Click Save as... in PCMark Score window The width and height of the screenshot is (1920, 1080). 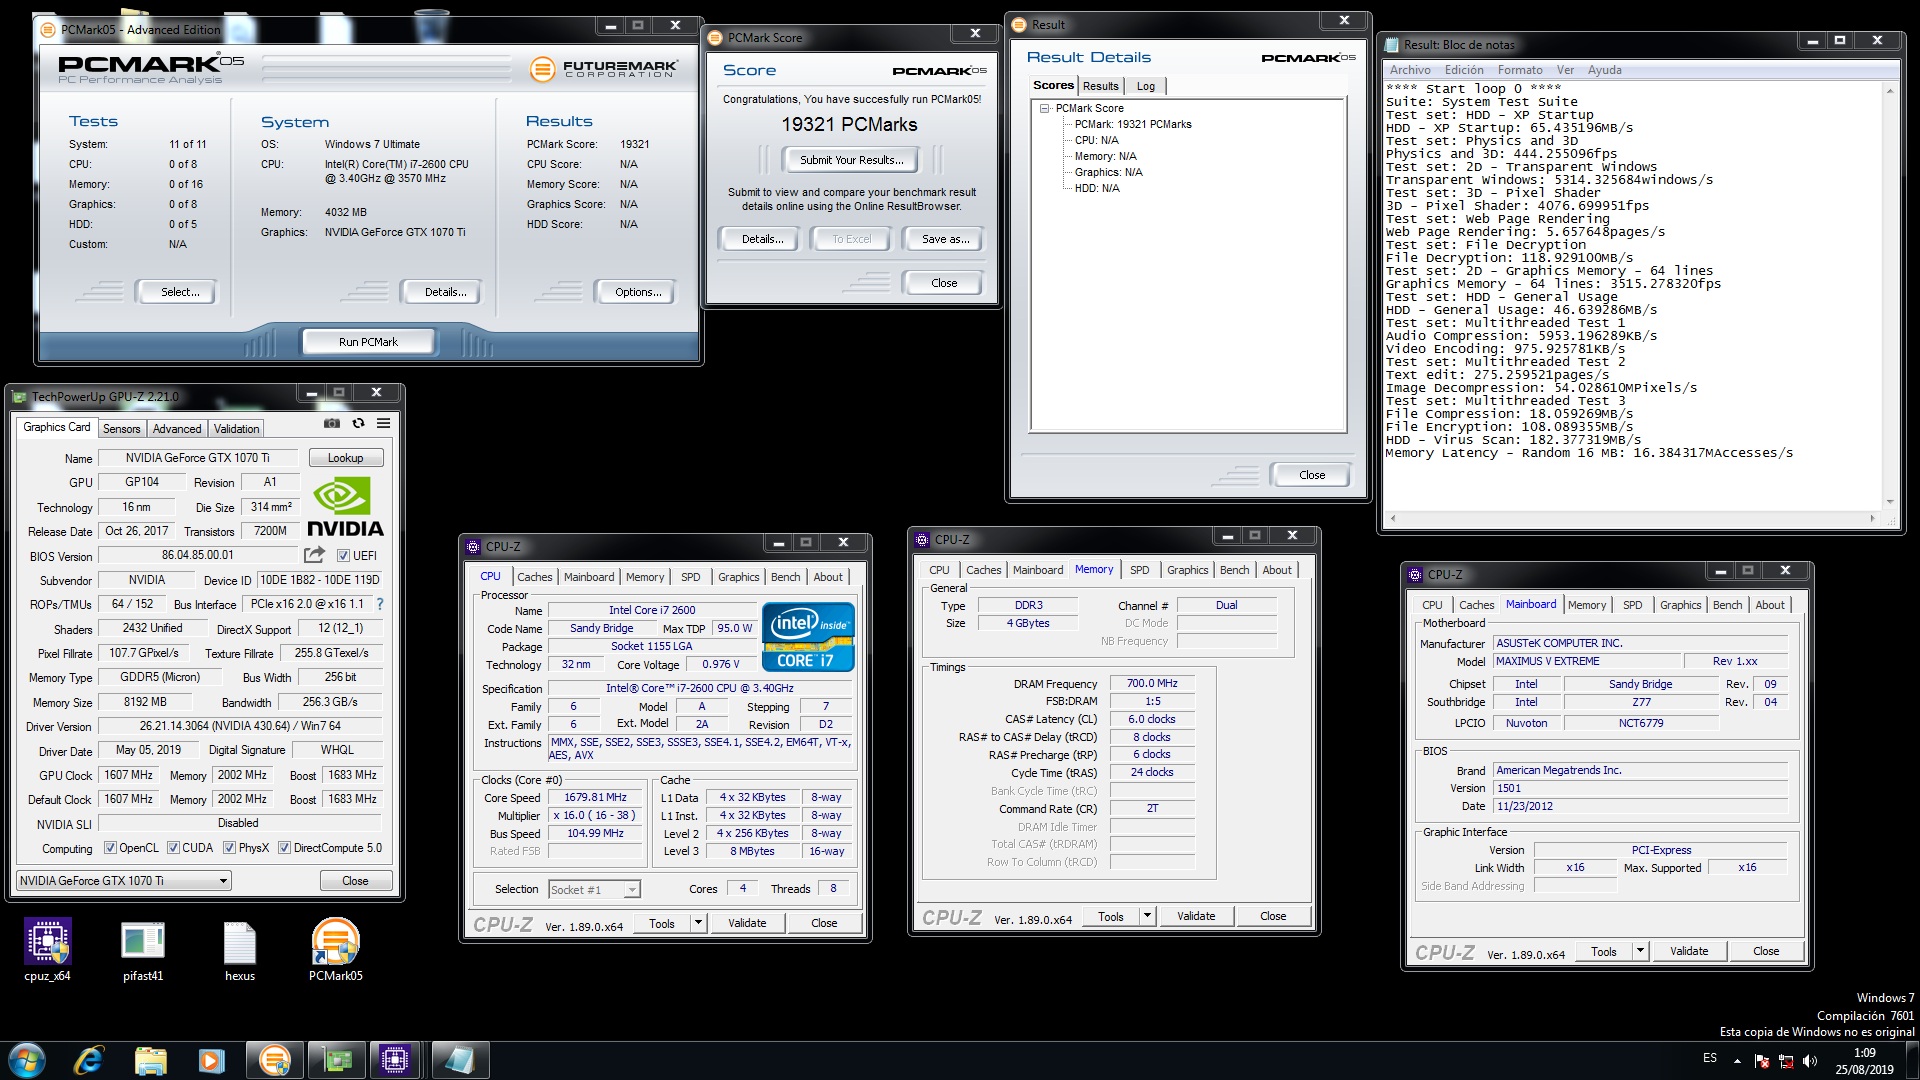click(945, 239)
